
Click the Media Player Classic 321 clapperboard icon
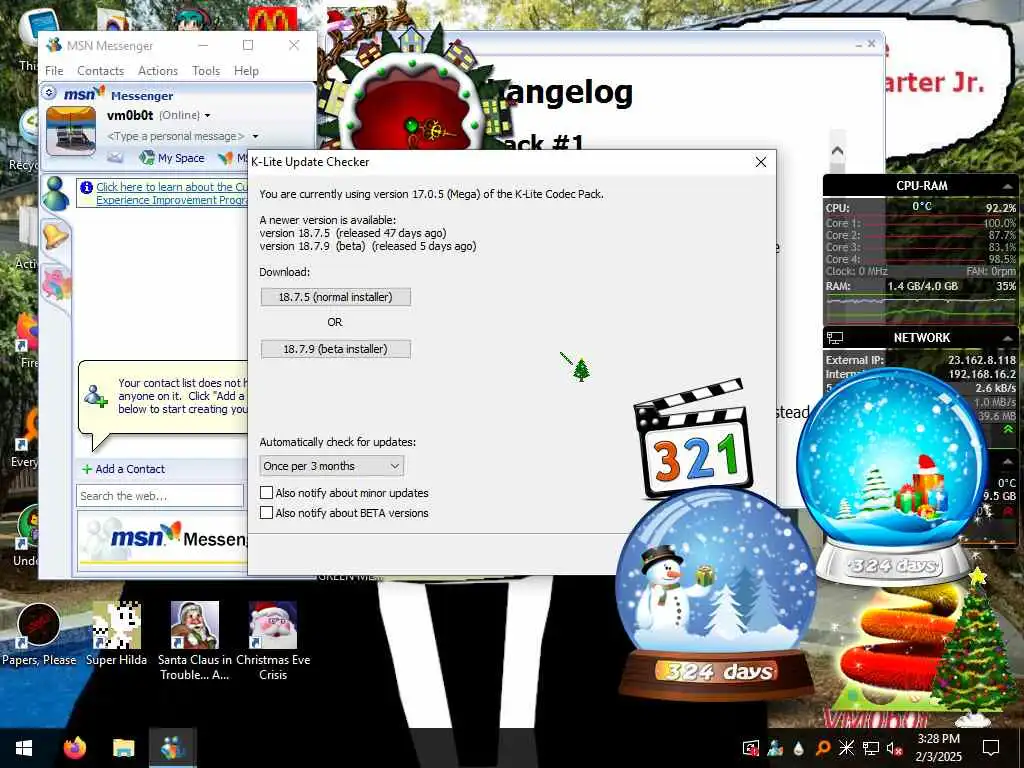pos(694,438)
